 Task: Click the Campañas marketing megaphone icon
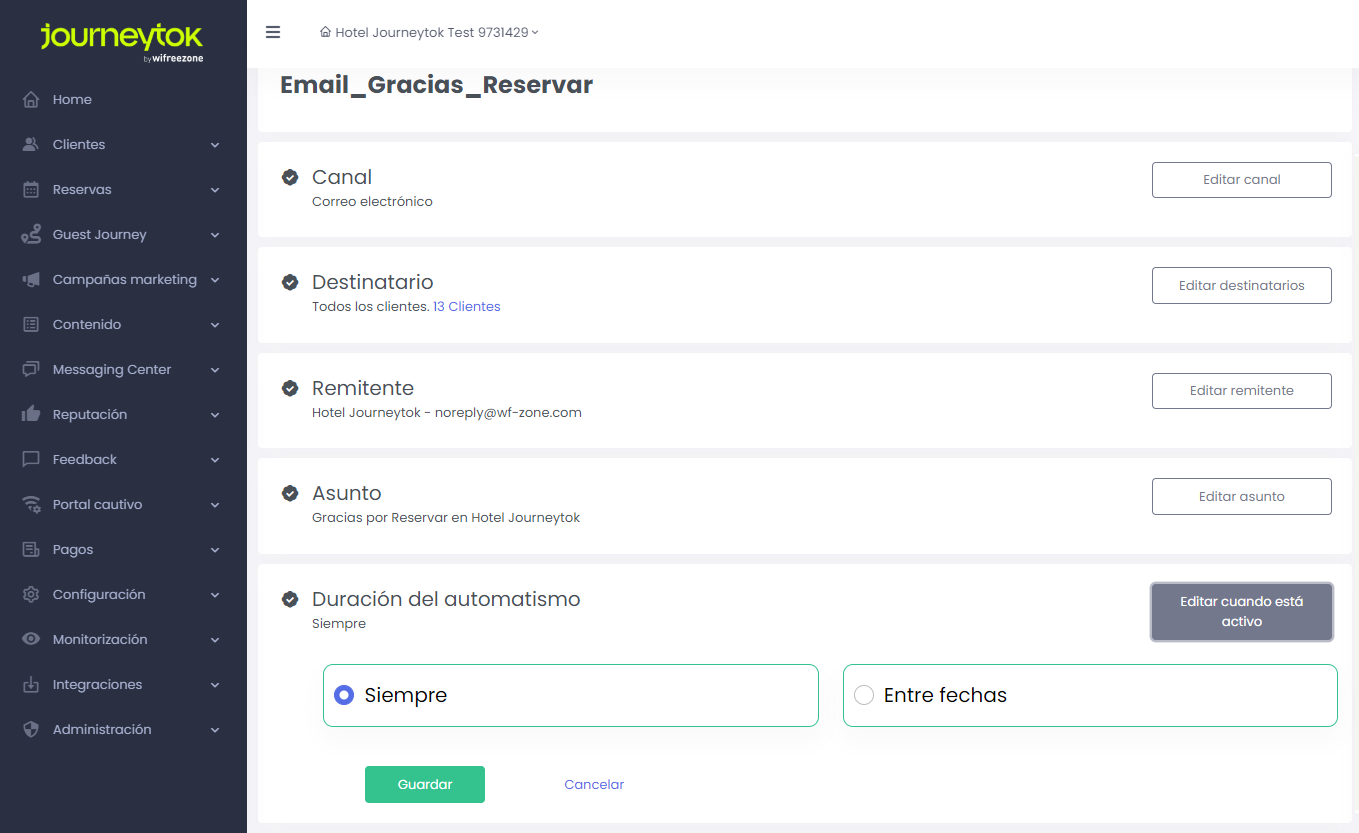click(x=31, y=280)
